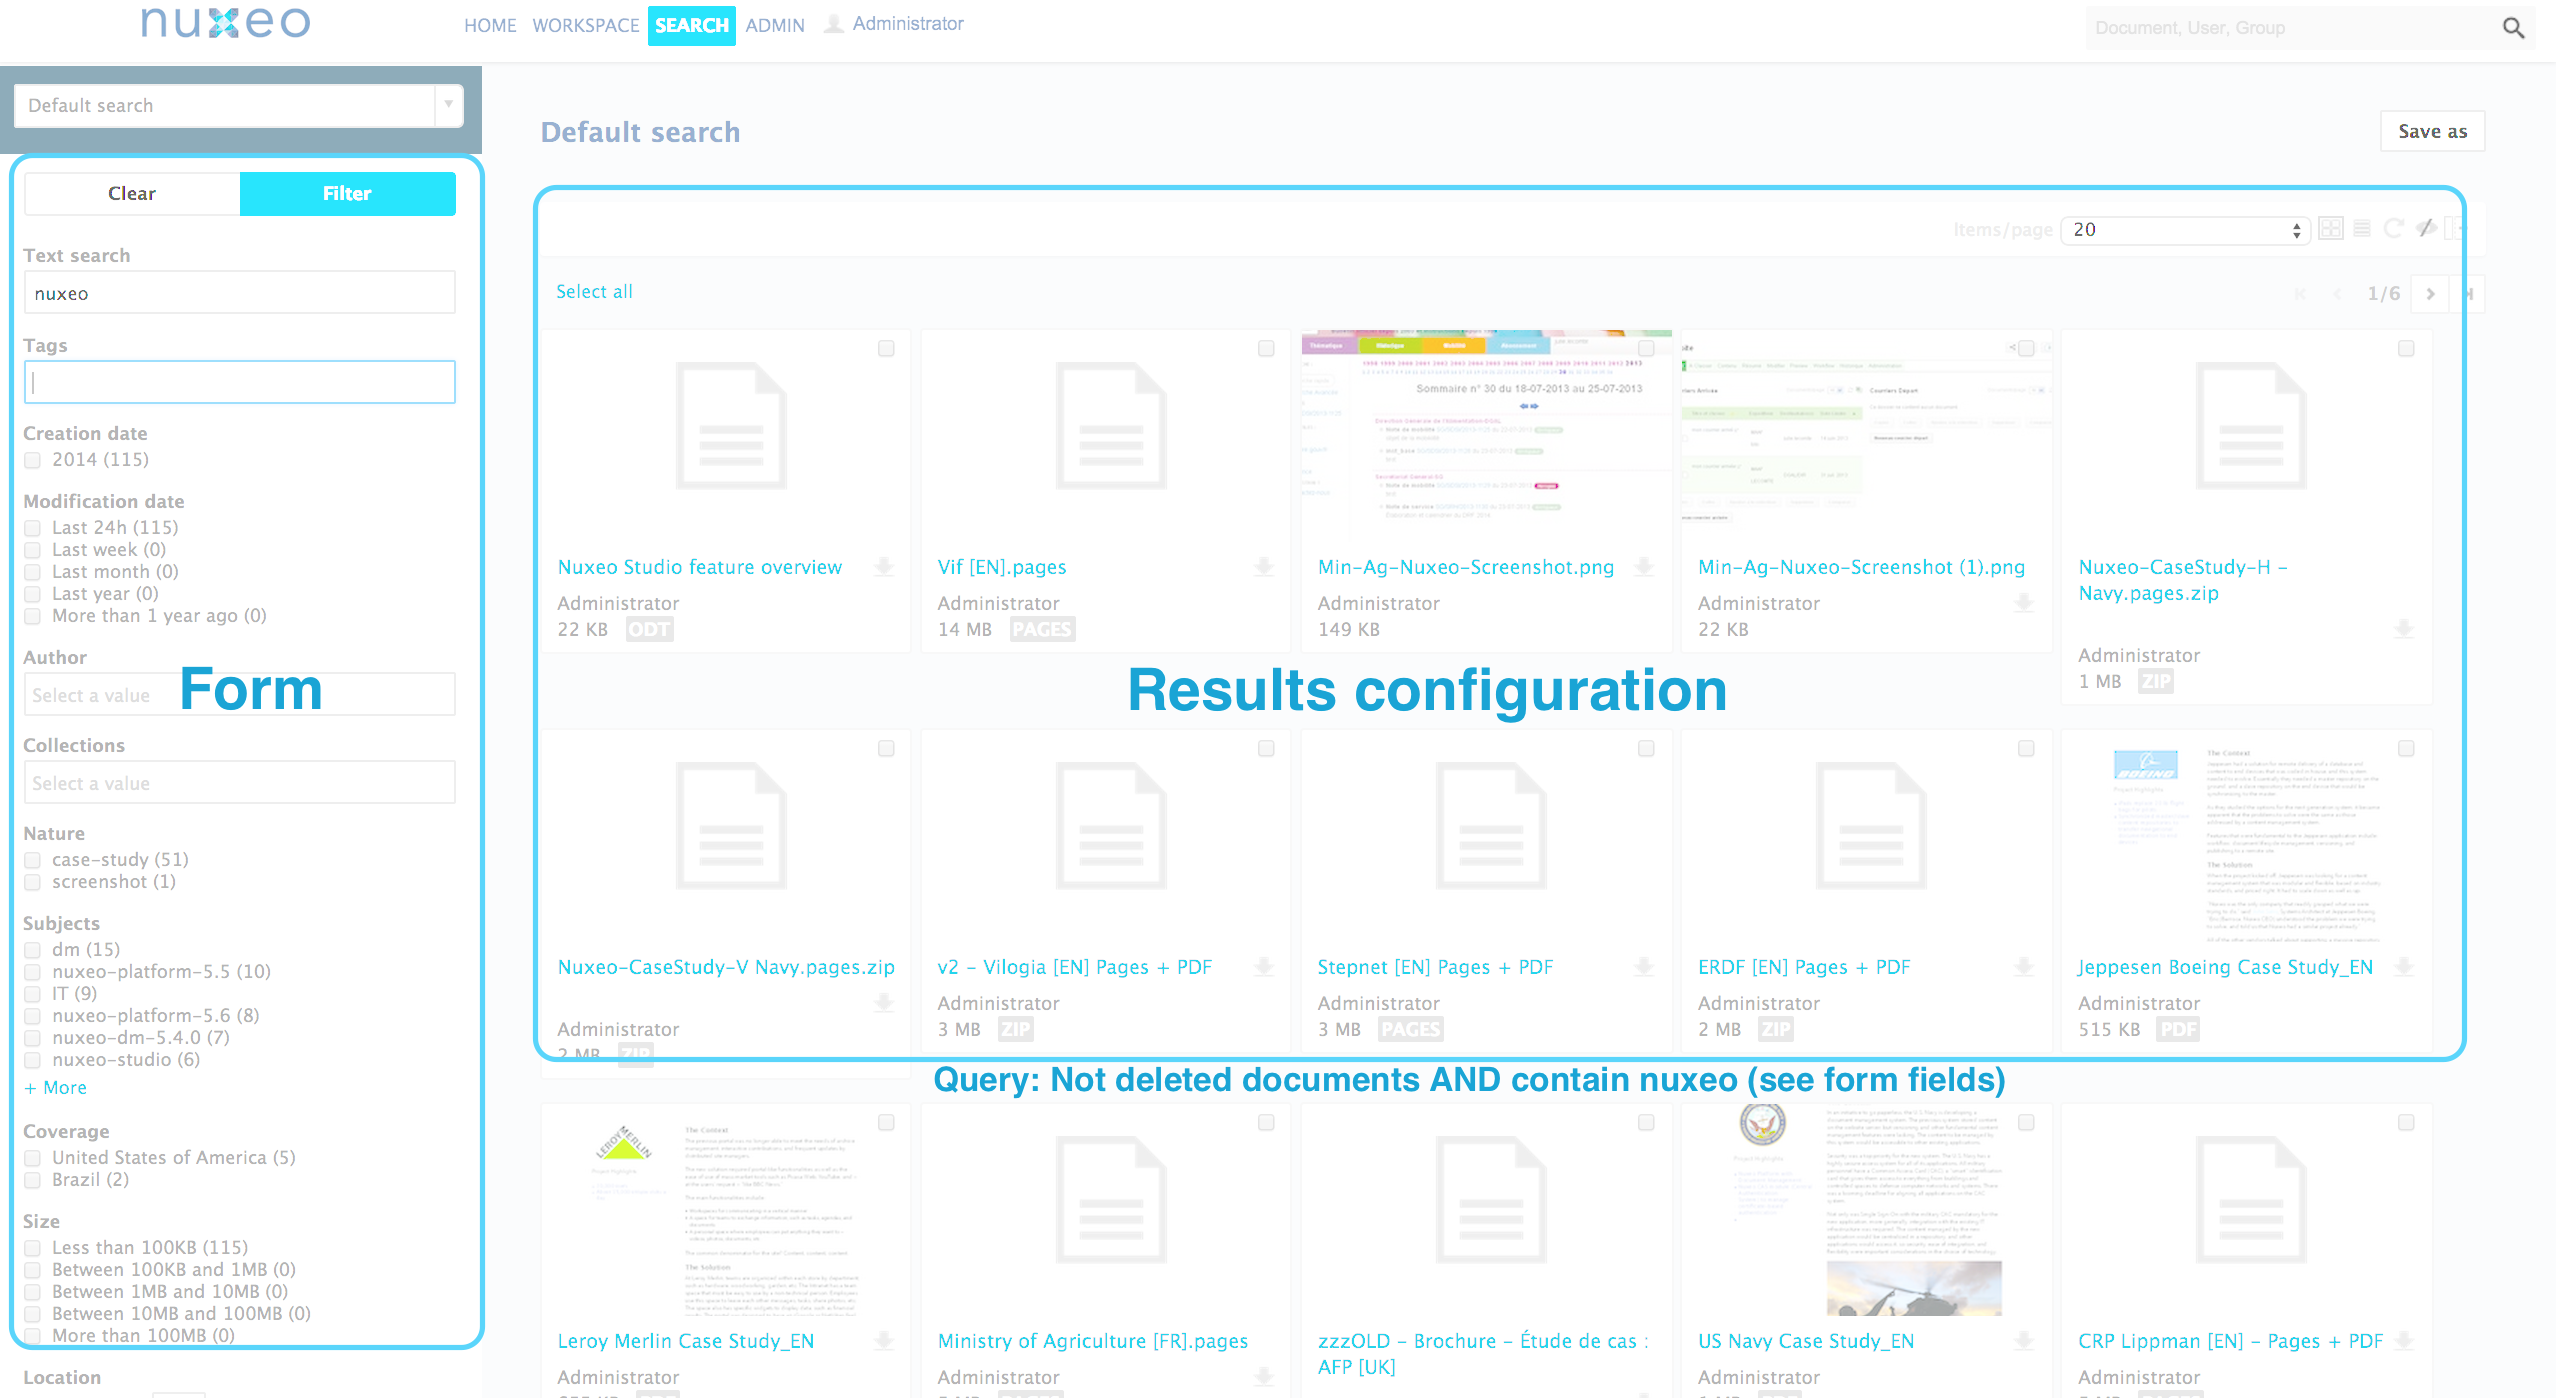Check Less than 100KB size filter
This screenshot has height=1398, width=2556.
[33, 1248]
